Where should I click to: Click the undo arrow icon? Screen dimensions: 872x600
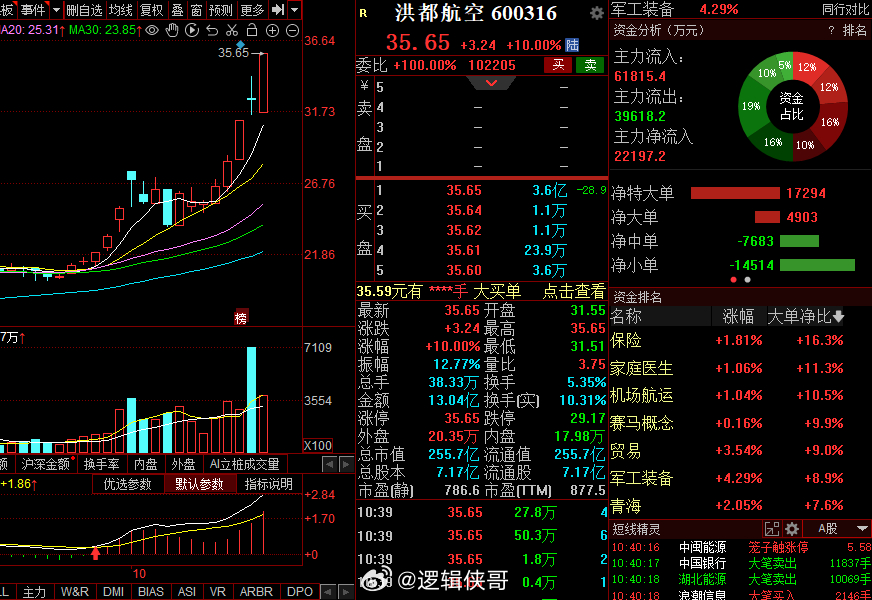[212, 31]
